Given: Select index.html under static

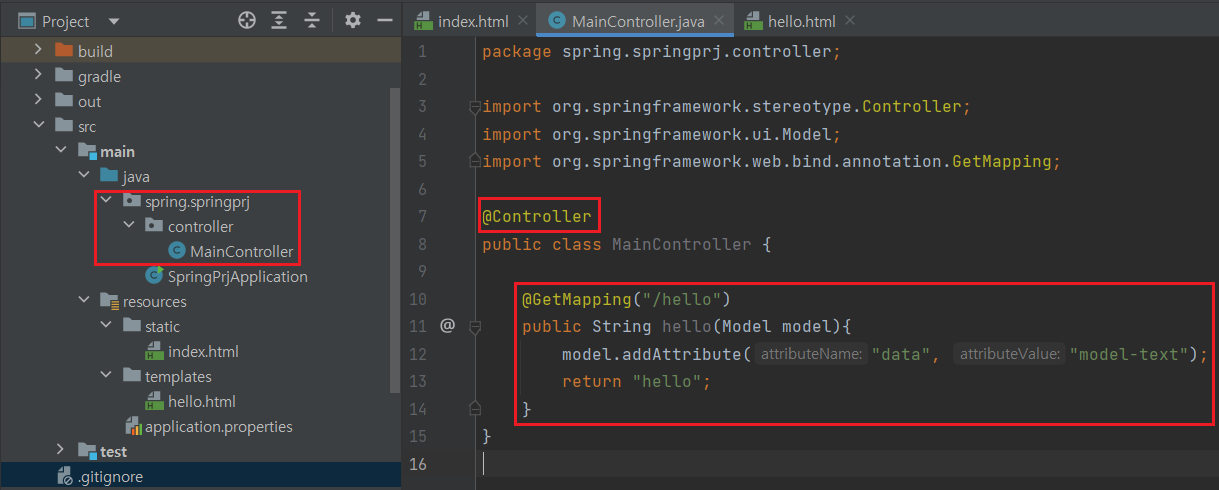Looking at the screenshot, I should coord(203,352).
